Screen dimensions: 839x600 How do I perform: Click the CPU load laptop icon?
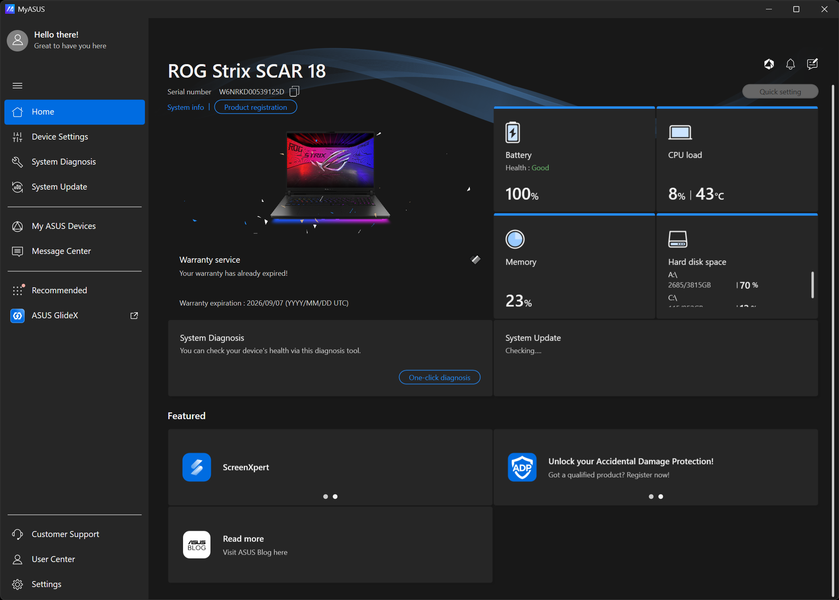pos(680,132)
